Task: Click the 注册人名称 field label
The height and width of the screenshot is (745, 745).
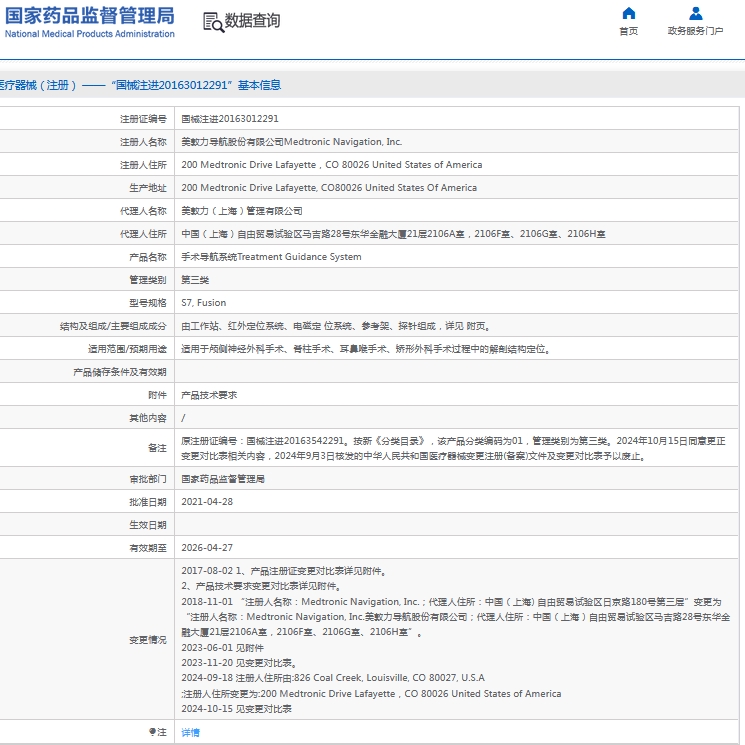Action: tap(143, 142)
